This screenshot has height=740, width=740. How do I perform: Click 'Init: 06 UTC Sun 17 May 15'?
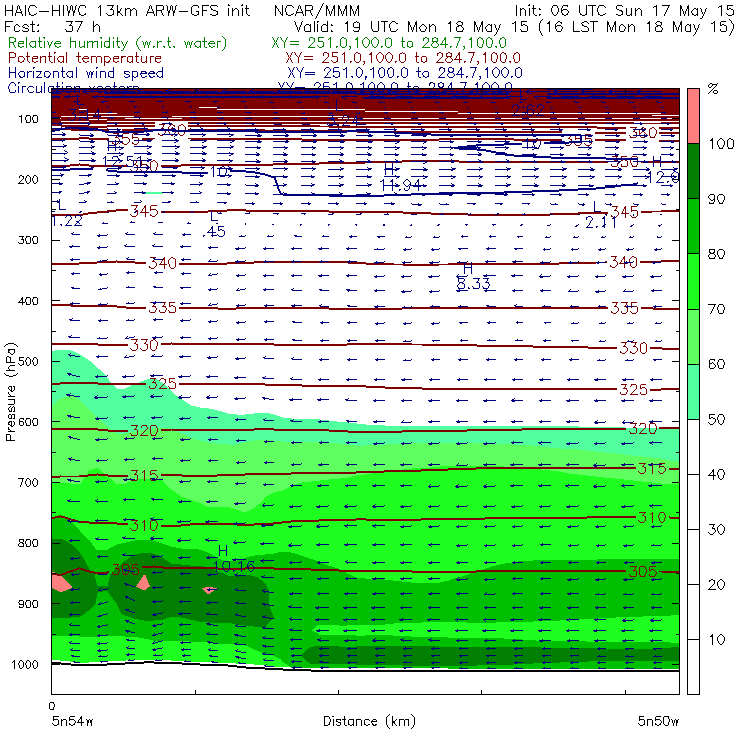(624, 10)
